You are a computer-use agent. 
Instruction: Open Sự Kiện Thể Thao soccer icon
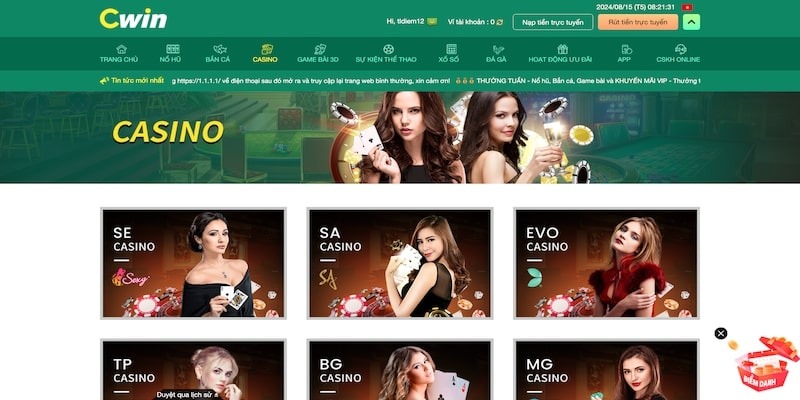(388, 49)
